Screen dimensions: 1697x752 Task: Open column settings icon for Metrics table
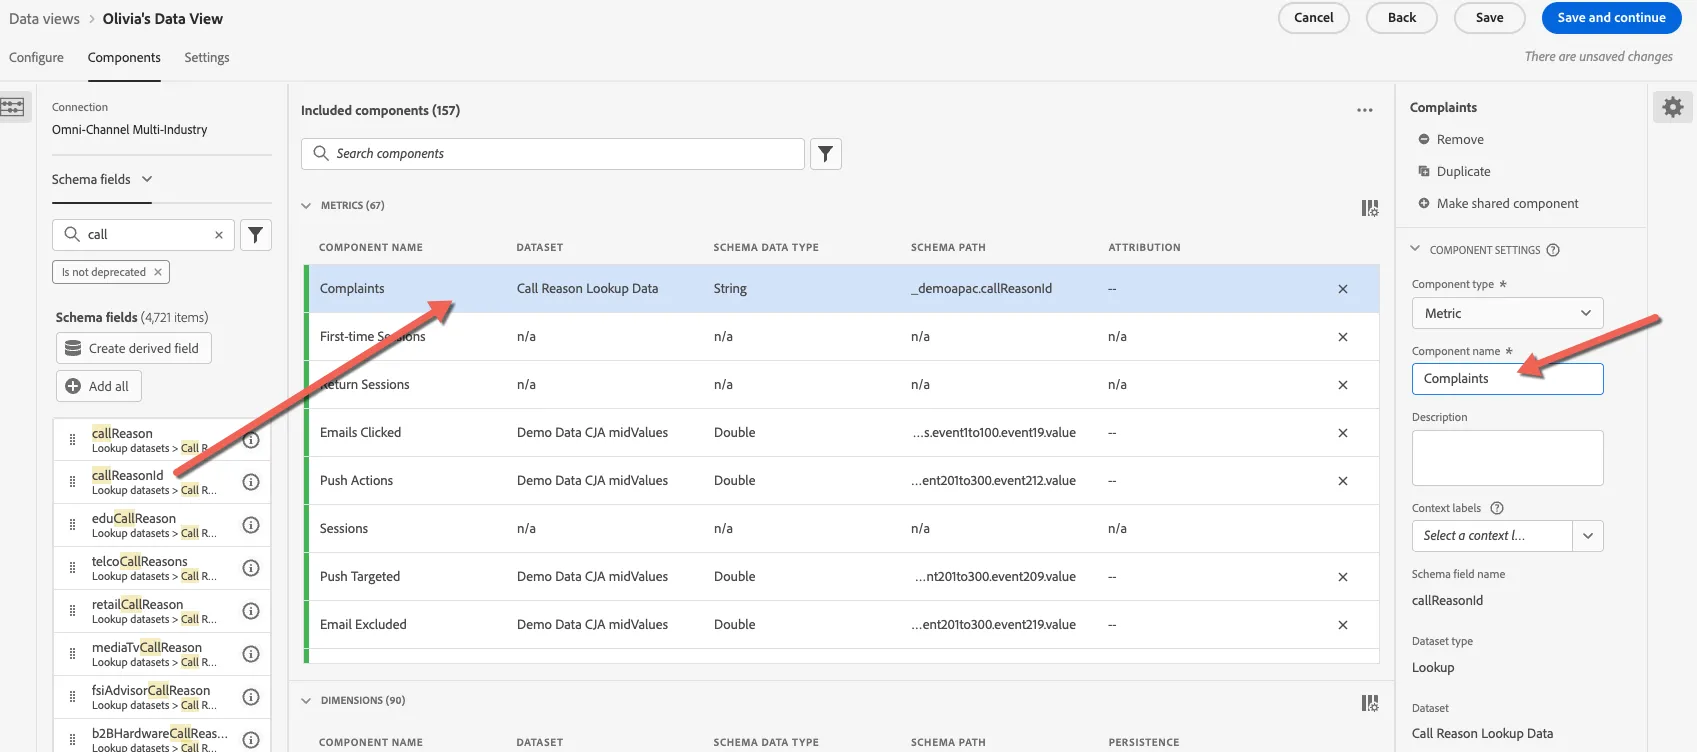(x=1370, y=208)
